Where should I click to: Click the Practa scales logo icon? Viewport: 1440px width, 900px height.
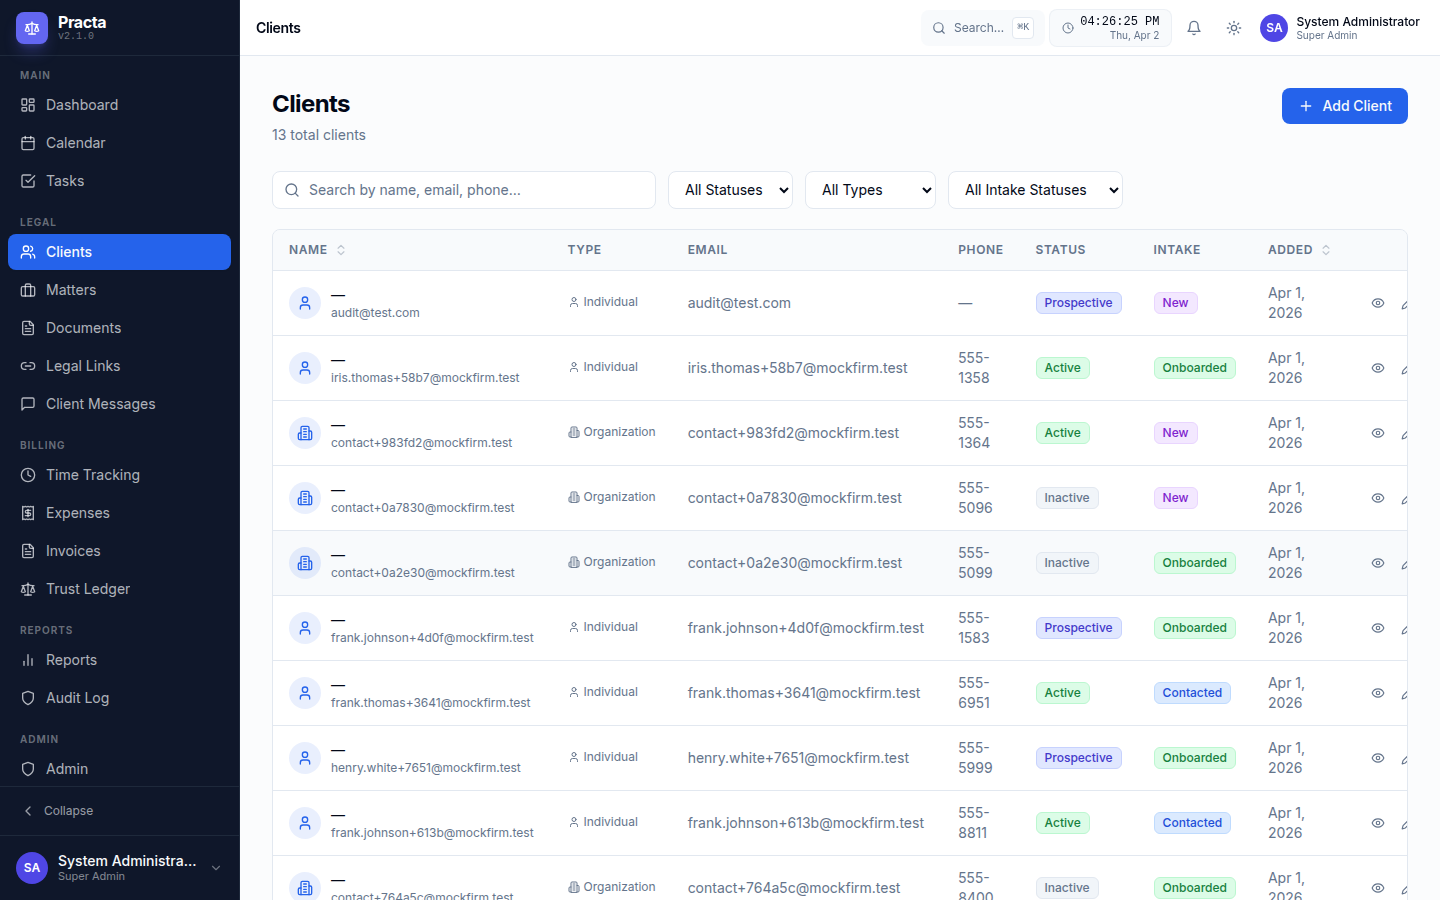[x=32, y=28]
